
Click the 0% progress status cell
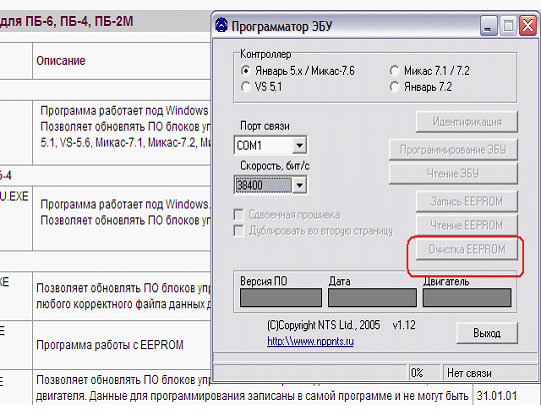[x=424, y=373]
